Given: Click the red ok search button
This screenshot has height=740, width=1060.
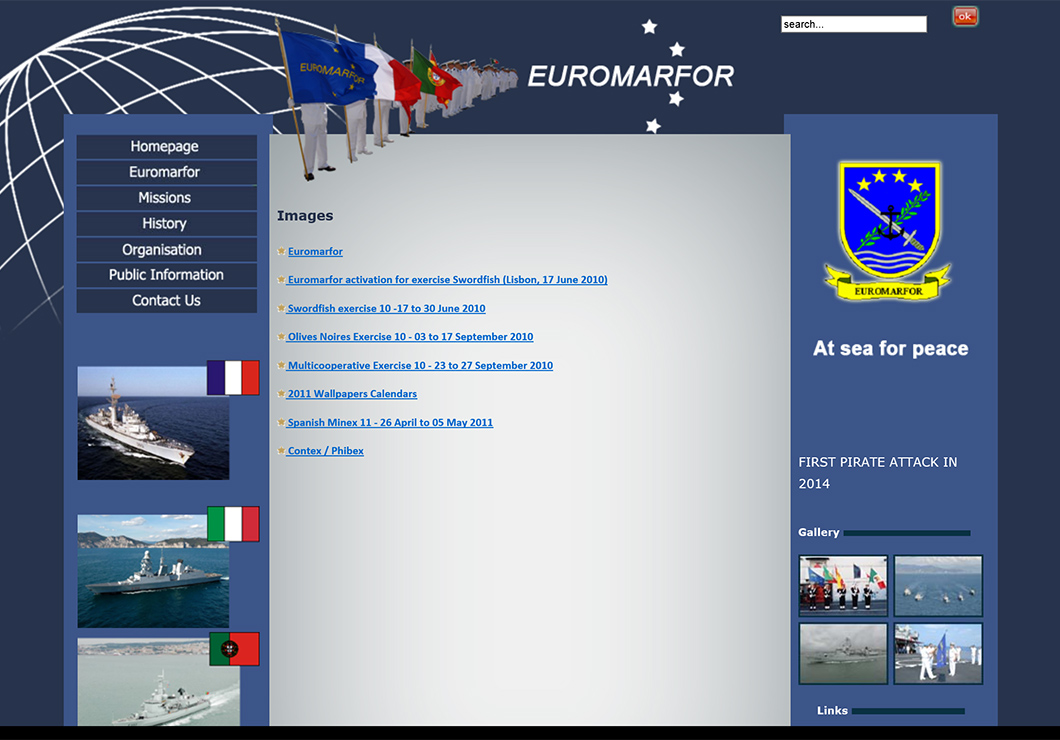Looking at the screenshot, I should (x=965, y=16).
